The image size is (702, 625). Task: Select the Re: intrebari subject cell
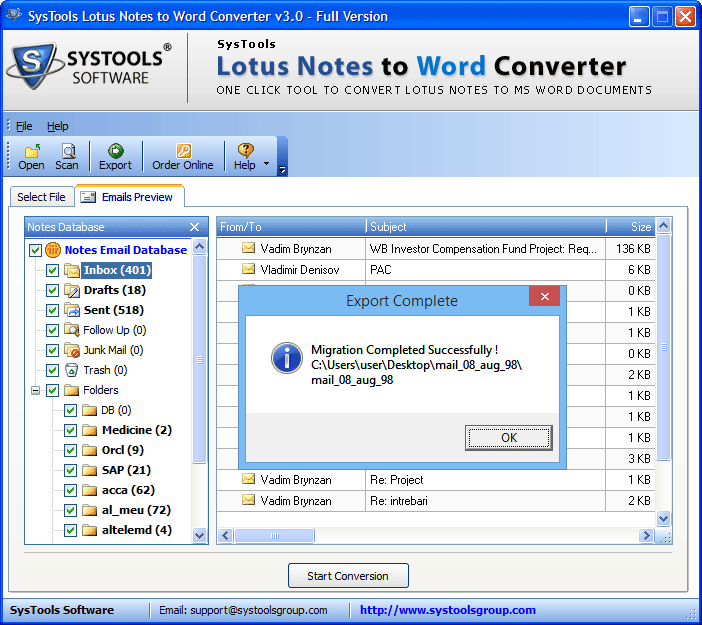(485, 501)
